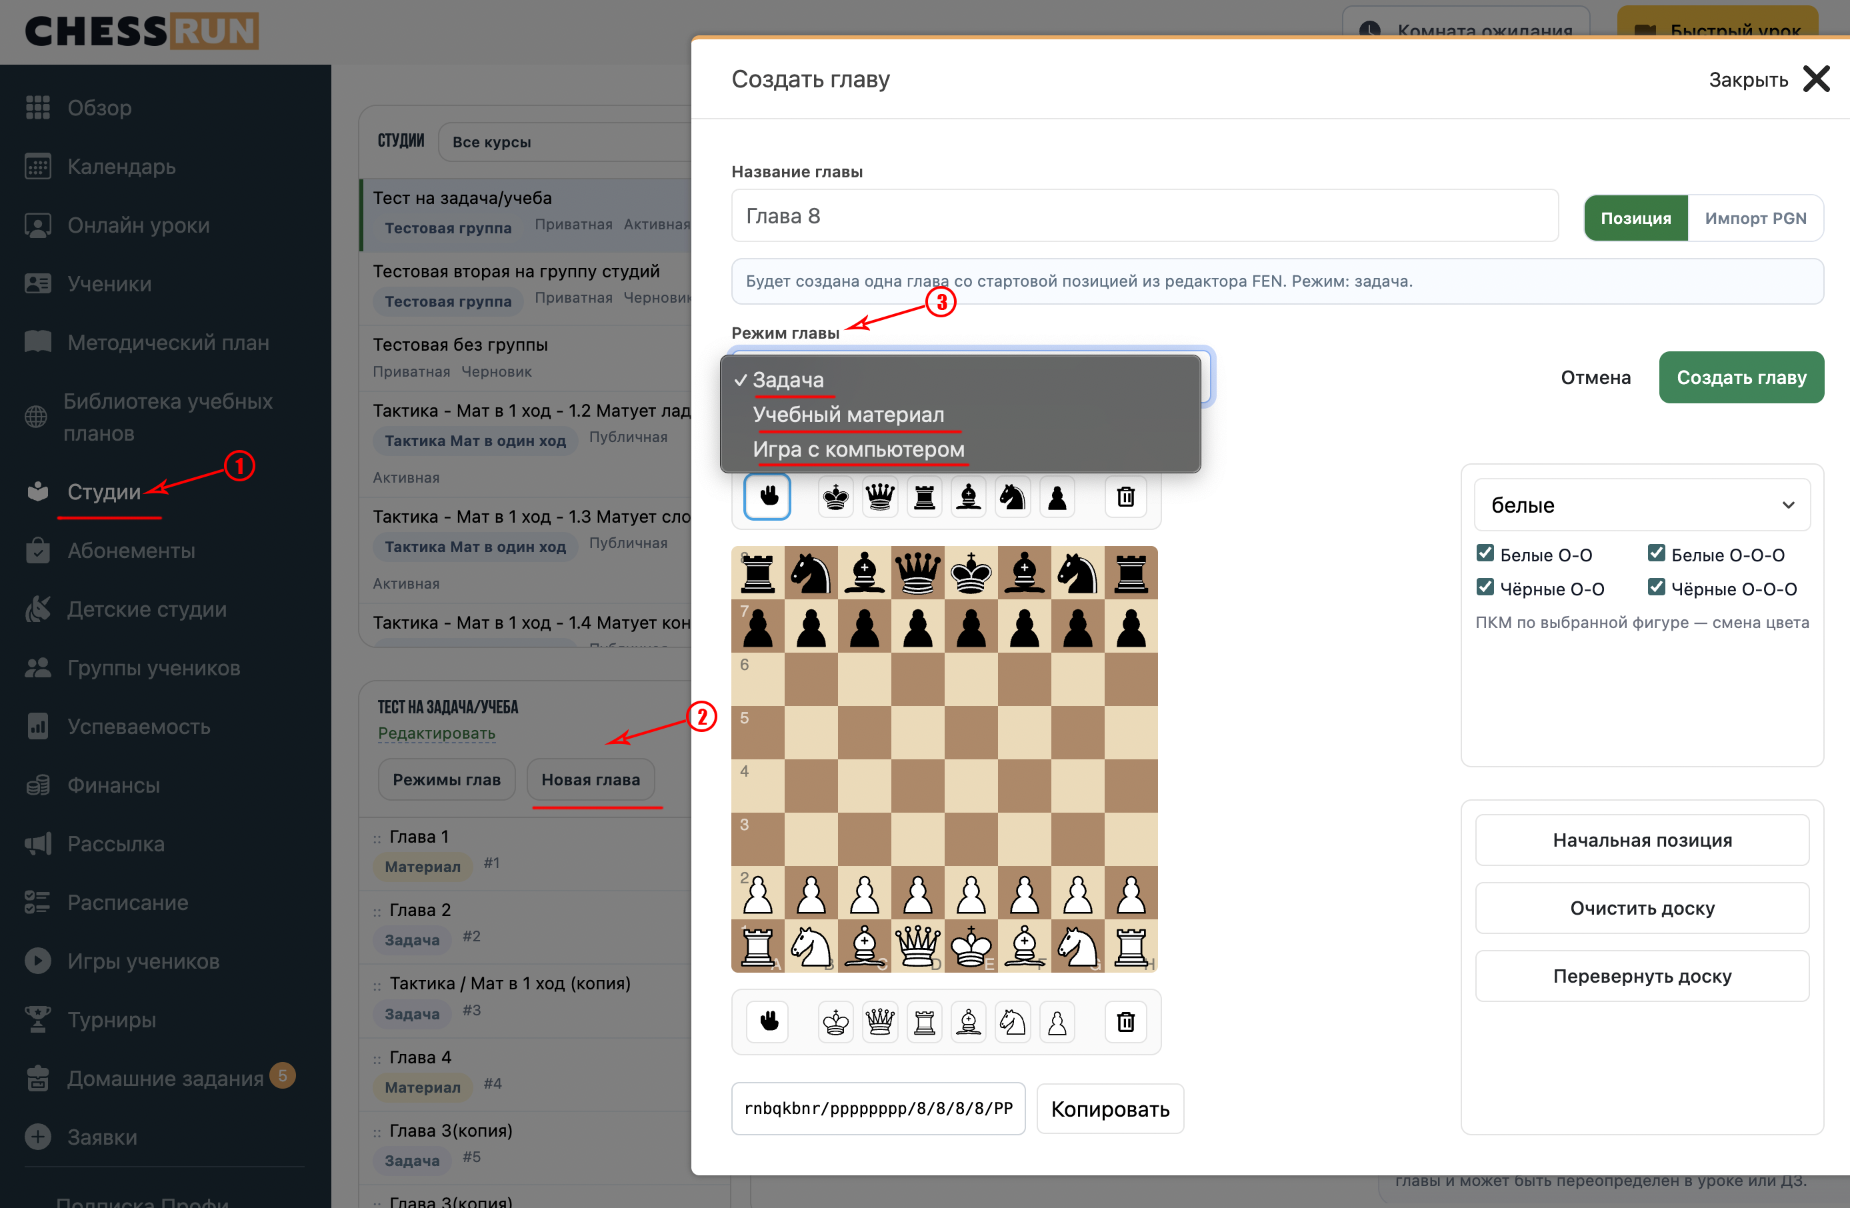
Task: Select Игра с компьютером option
Action: click(858, 449)
